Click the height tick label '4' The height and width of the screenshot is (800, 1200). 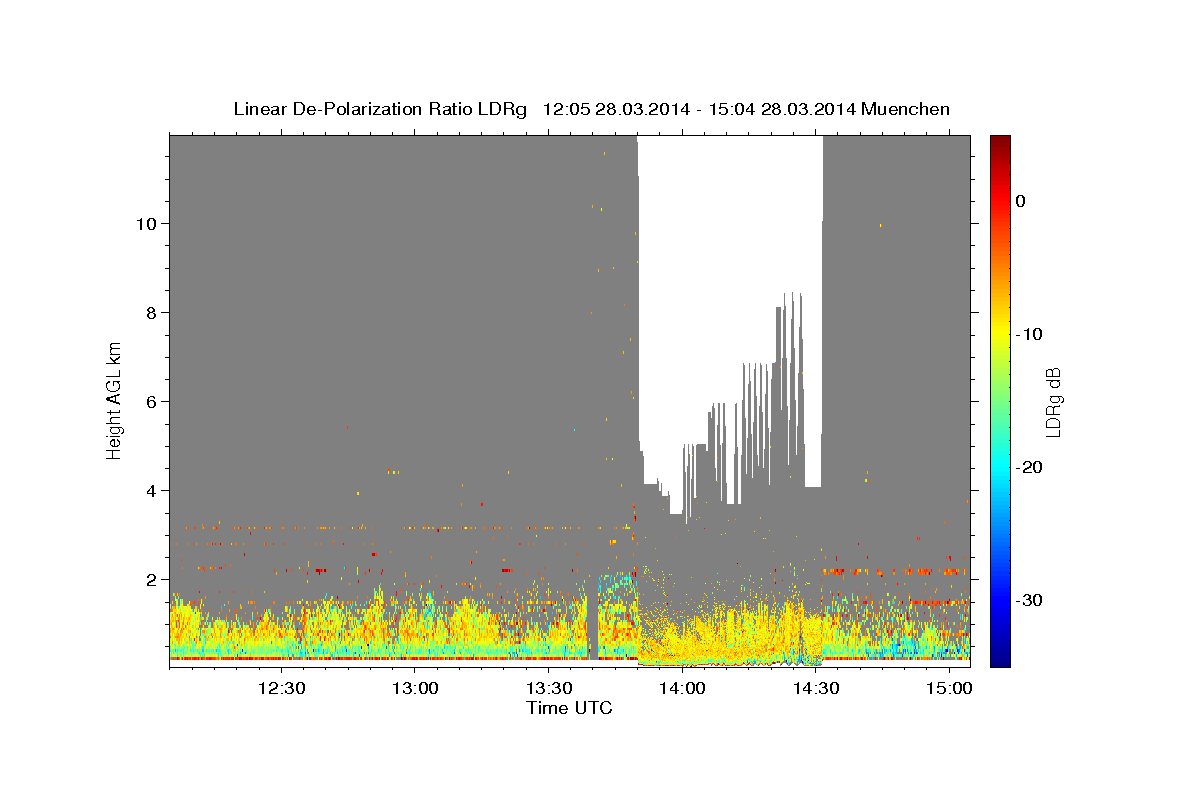coord(151,490)
